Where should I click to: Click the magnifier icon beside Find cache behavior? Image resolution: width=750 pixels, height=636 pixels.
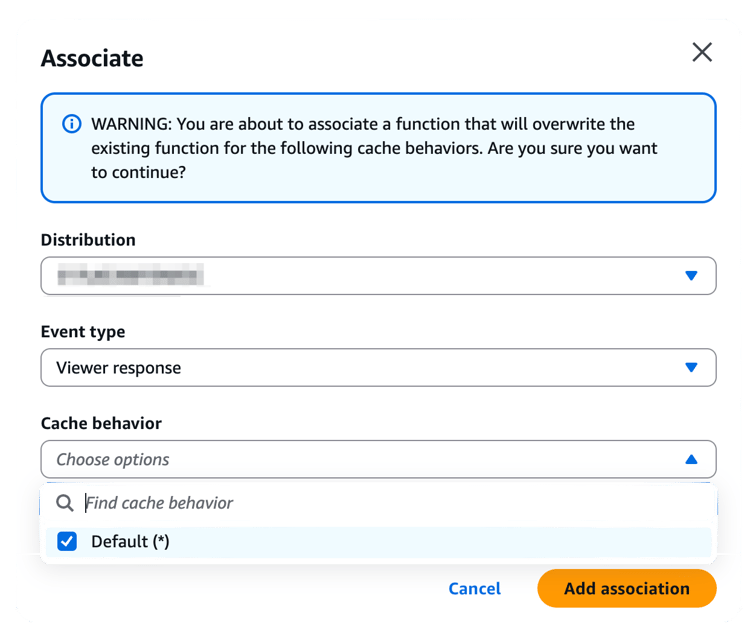pos(65,503)
